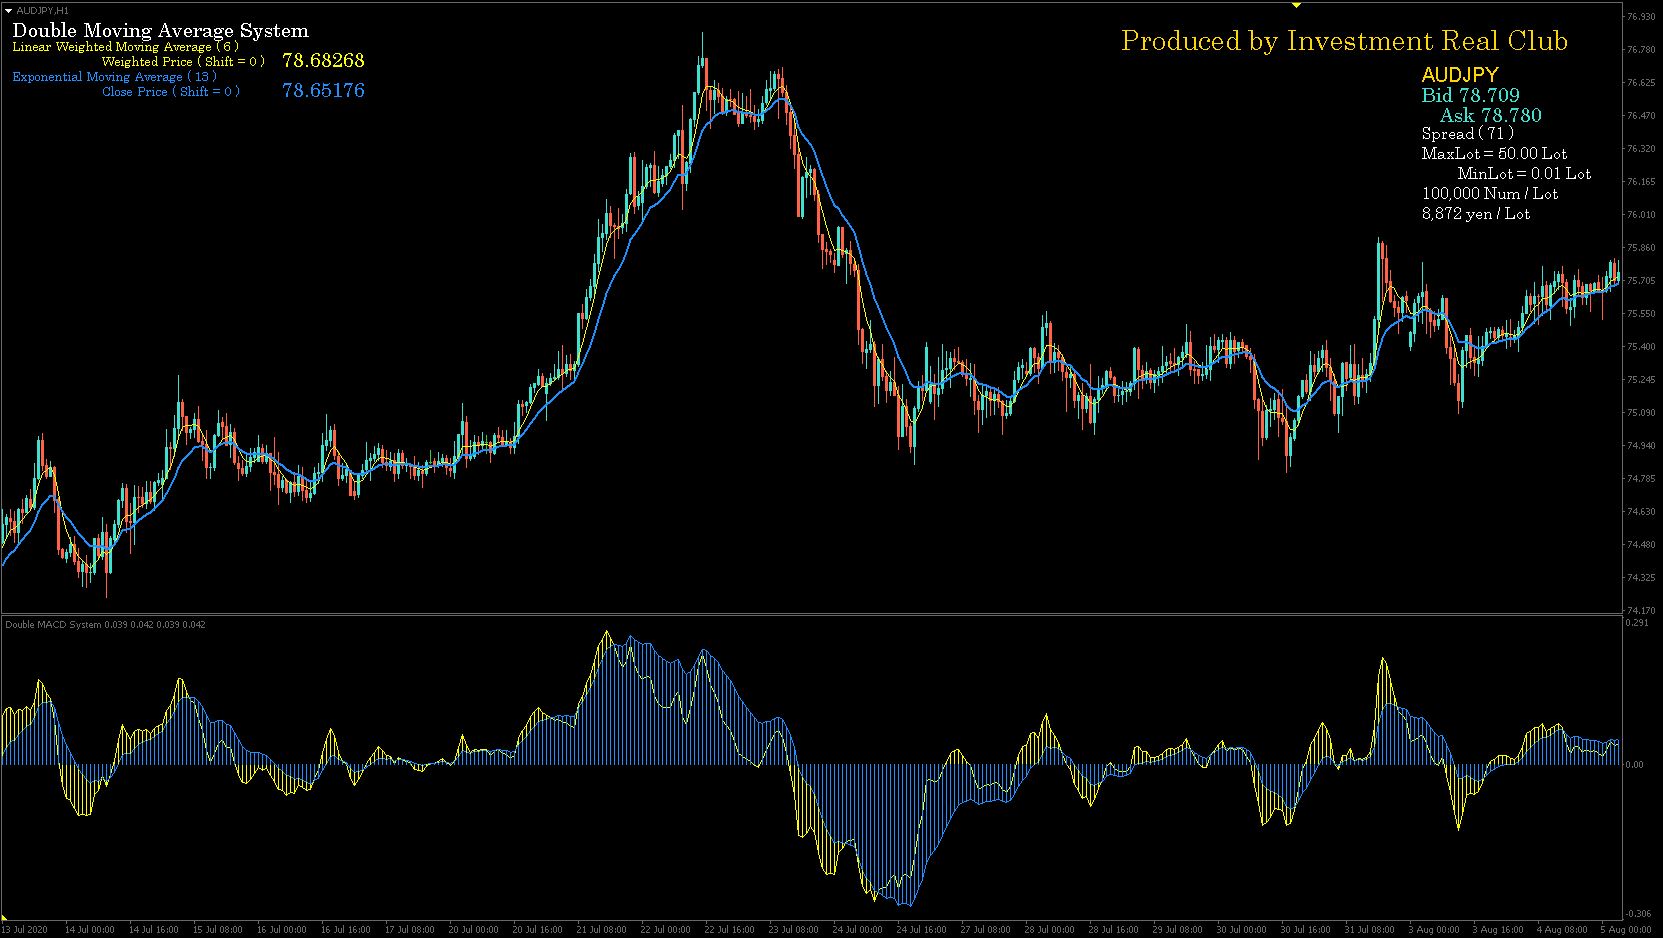Click the 0.291 MACD scale label
The height and width of the screenshot is (938, 1663).
click(1636, 623)
